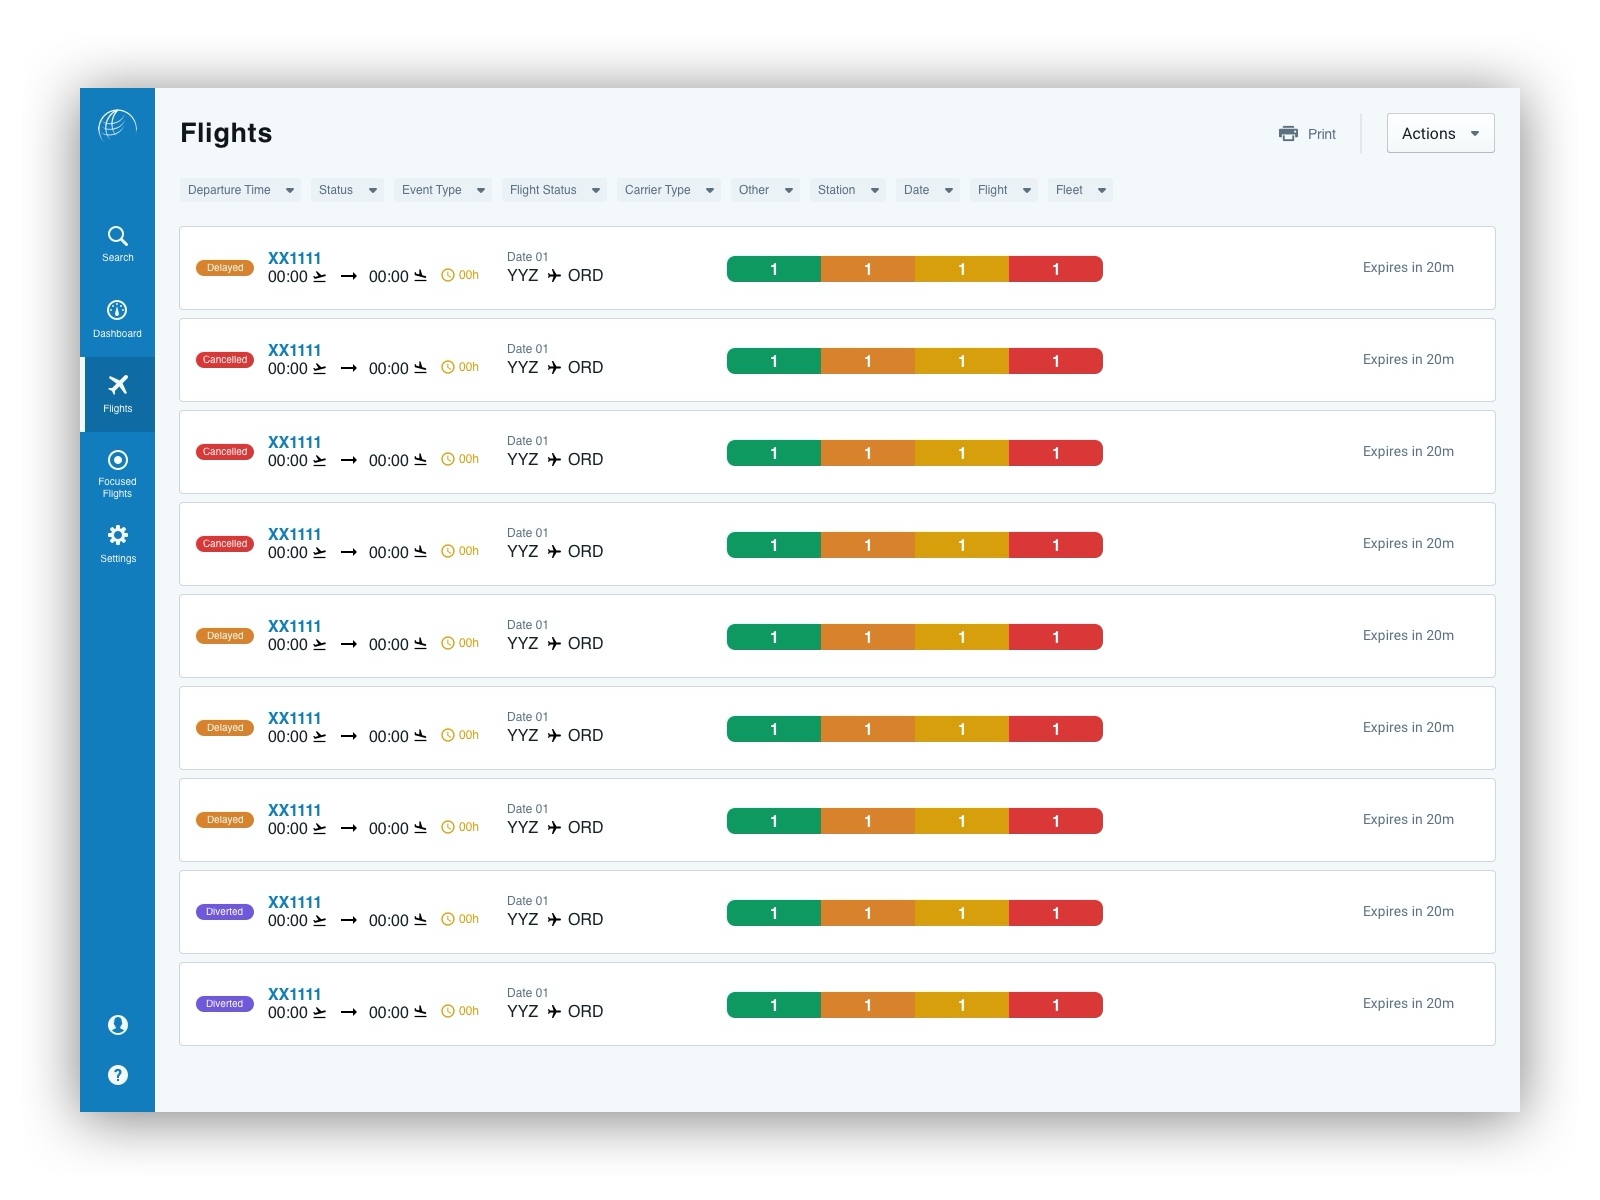Select the Cancelled badge on second flight
1600x1200 pixels.
[224, 359]
